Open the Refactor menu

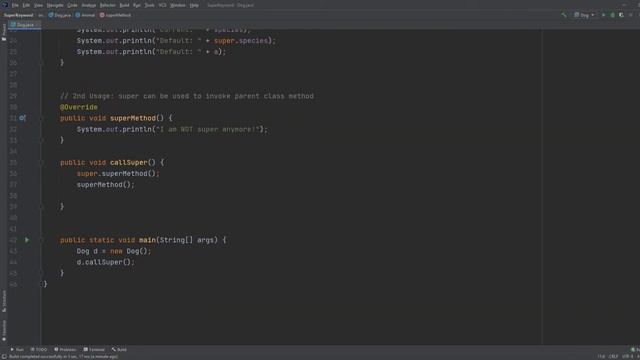(108, 5)
